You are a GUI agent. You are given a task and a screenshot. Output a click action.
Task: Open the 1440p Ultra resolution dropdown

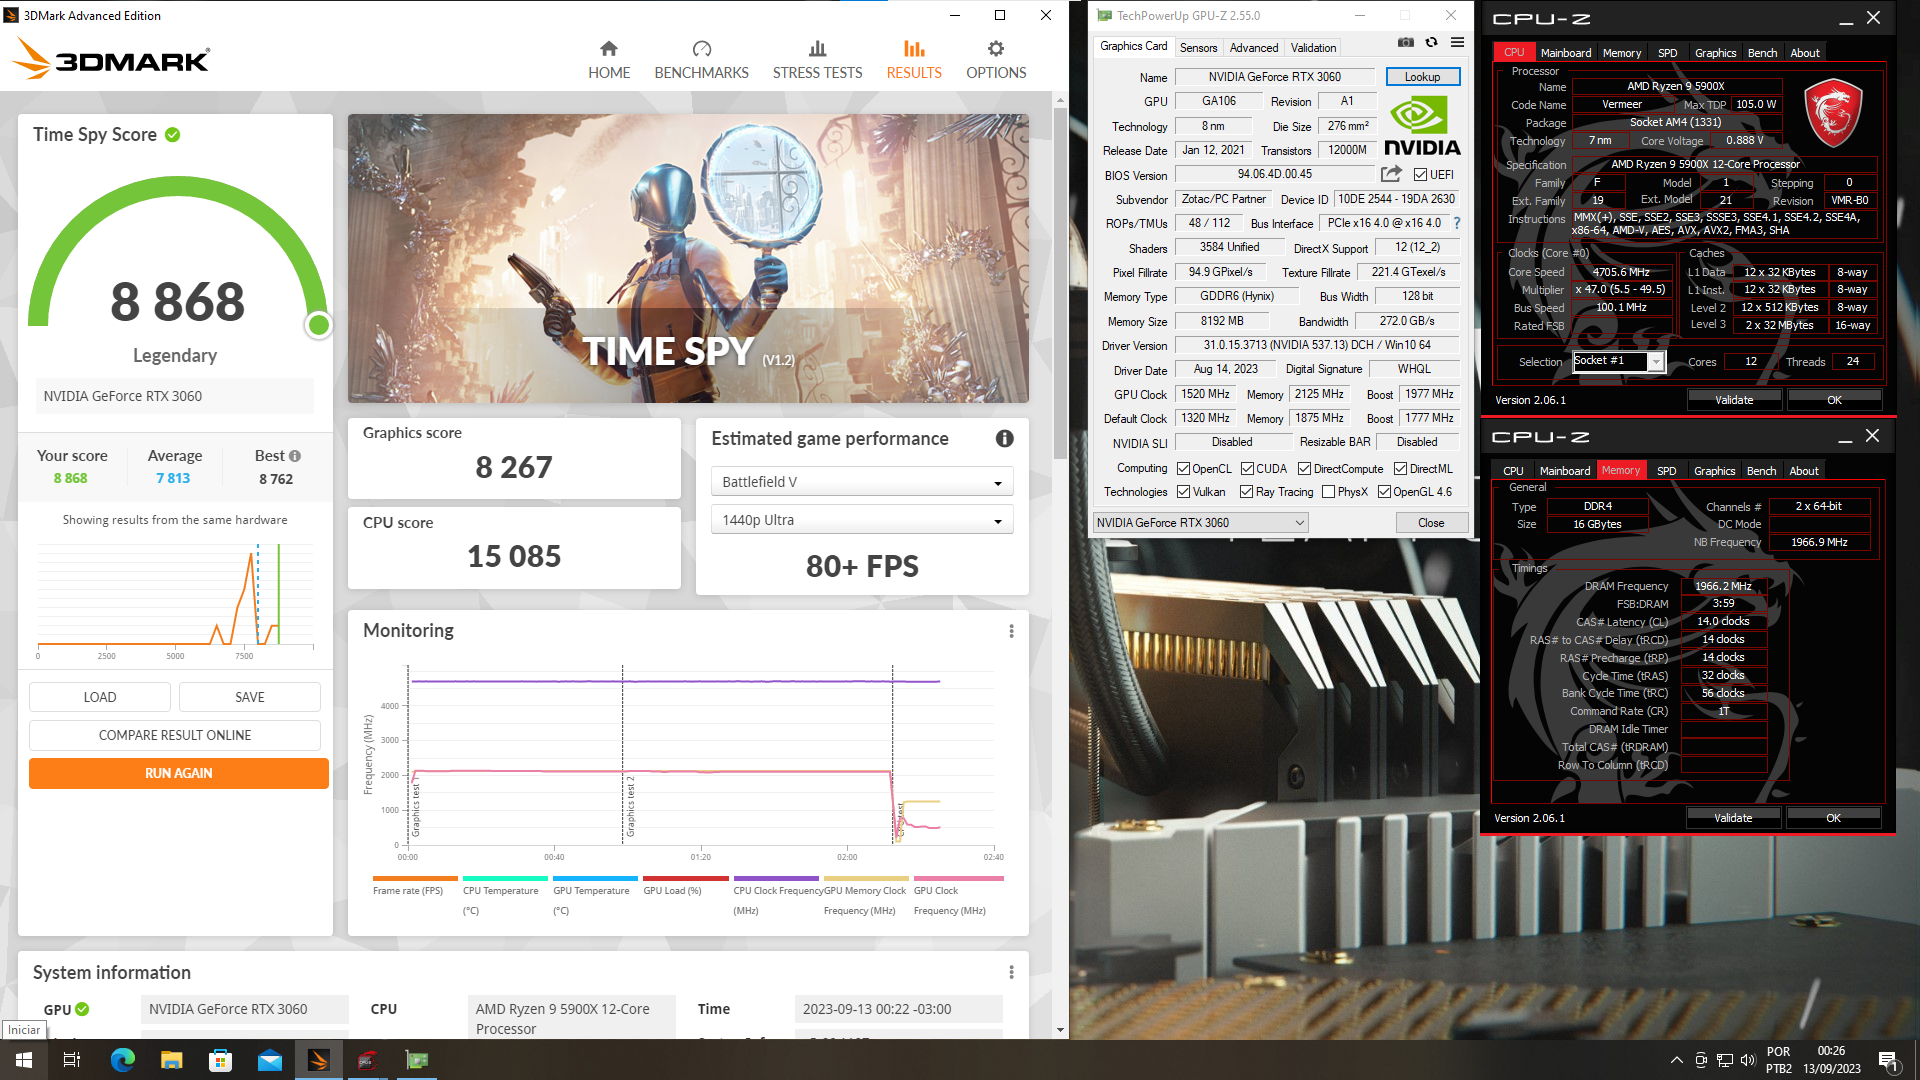pyautogui.click(x=862, y=520)
